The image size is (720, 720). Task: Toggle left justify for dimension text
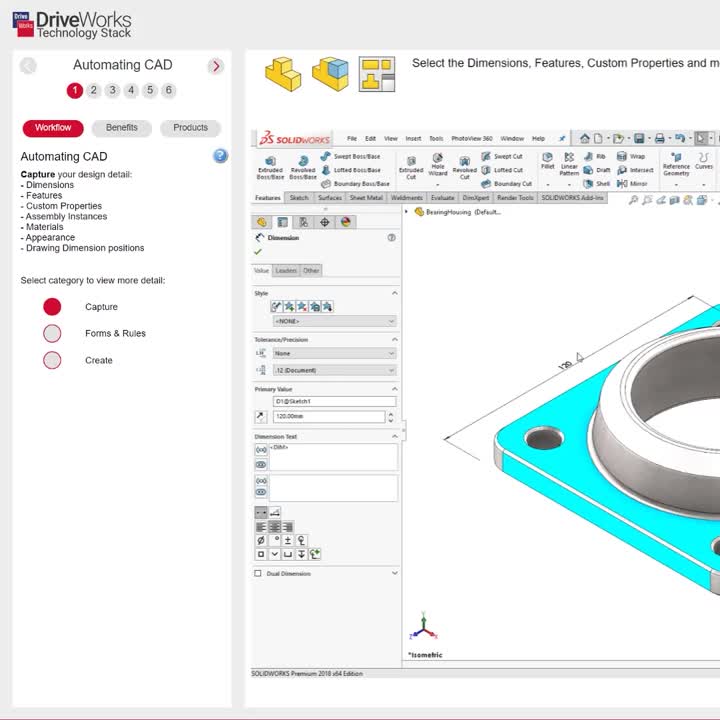[x=261, y=527]
